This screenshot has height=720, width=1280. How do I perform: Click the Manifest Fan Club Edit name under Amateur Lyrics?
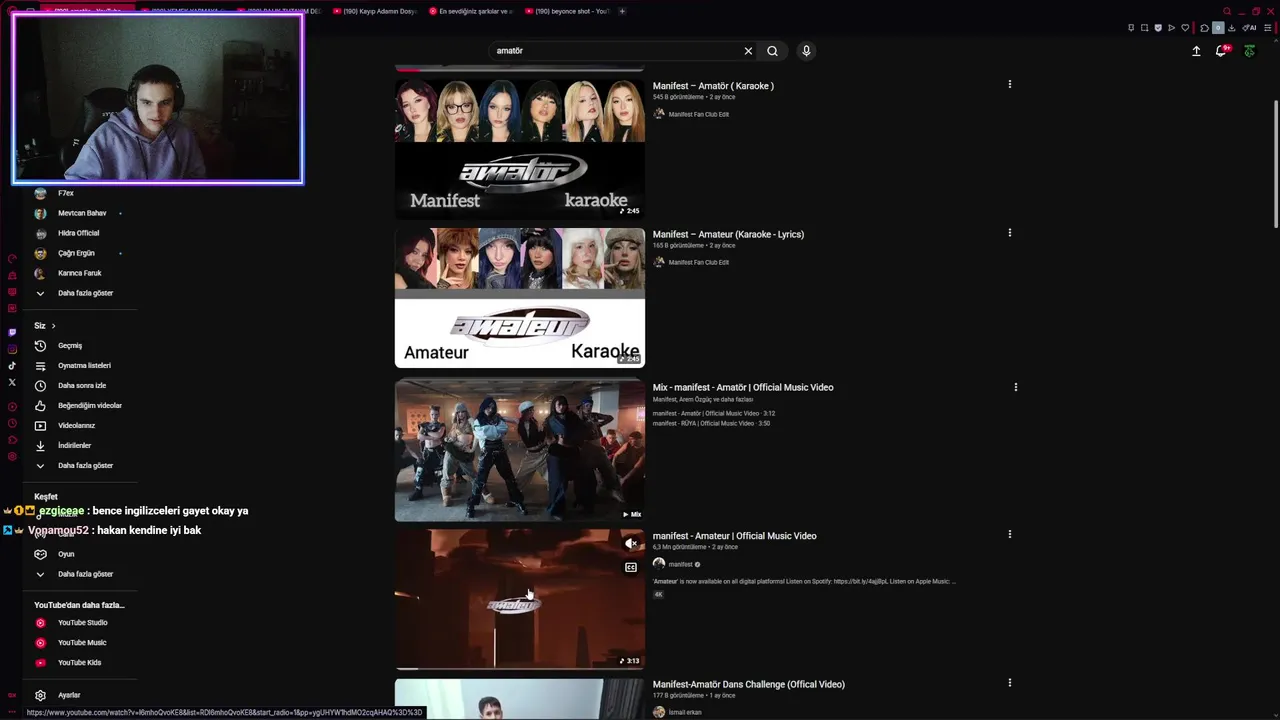tap(699, 262)
